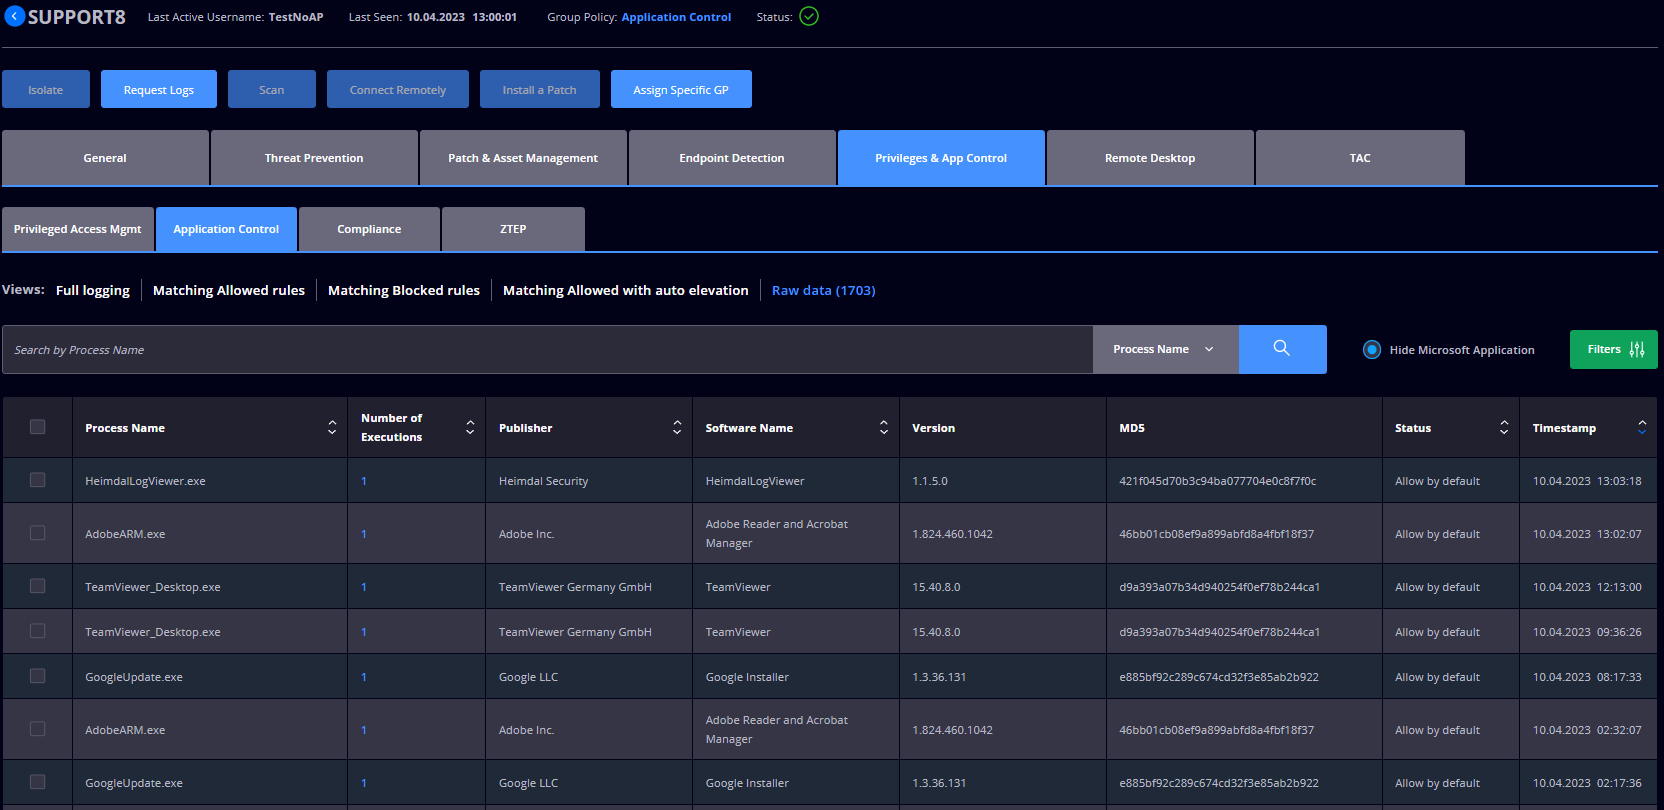Image resolution: width=1664 pixels, height=810 pixels.
Task: Show Matching Allowed rules view
Action: tap(229, 290)
